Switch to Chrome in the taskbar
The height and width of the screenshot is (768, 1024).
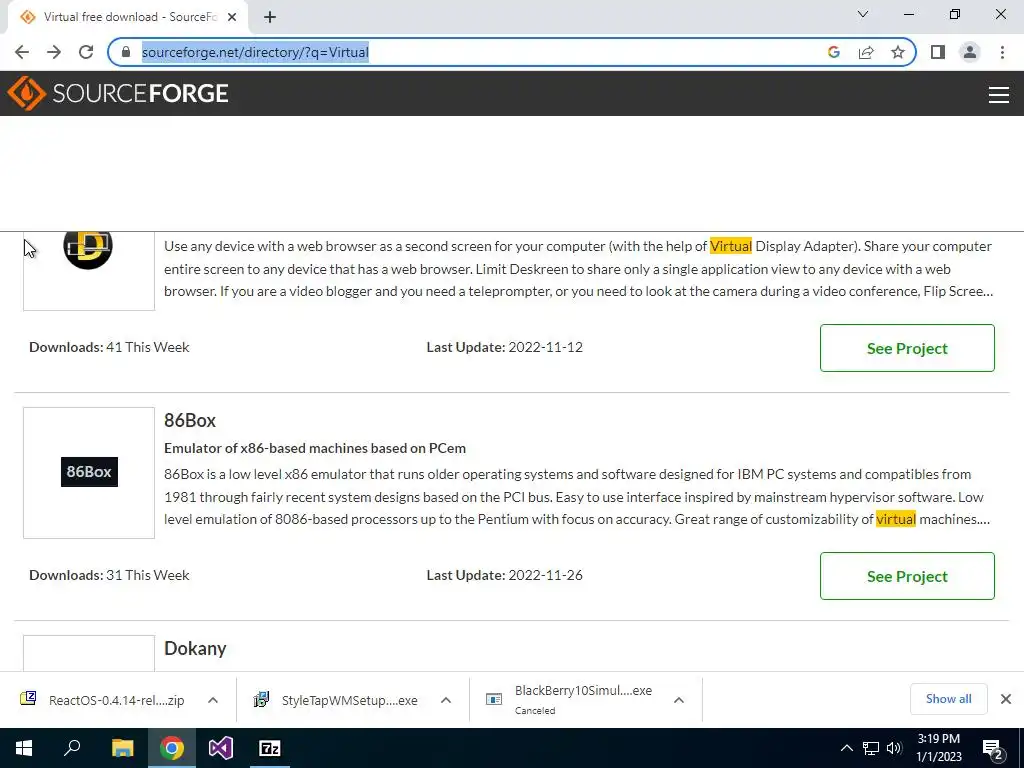click(x=172, y=748)
